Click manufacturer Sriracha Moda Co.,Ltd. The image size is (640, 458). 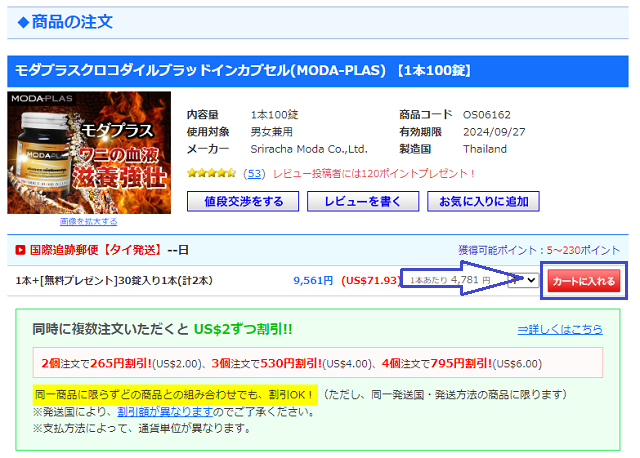309,149
